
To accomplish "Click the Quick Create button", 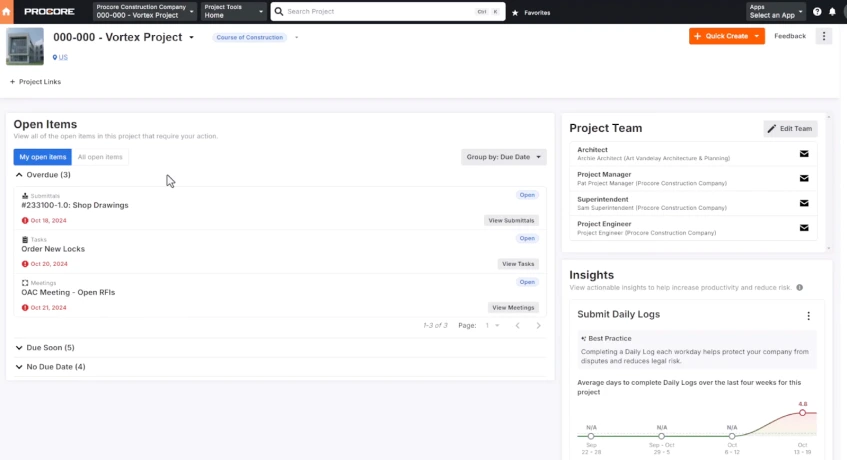I will 721,36.
